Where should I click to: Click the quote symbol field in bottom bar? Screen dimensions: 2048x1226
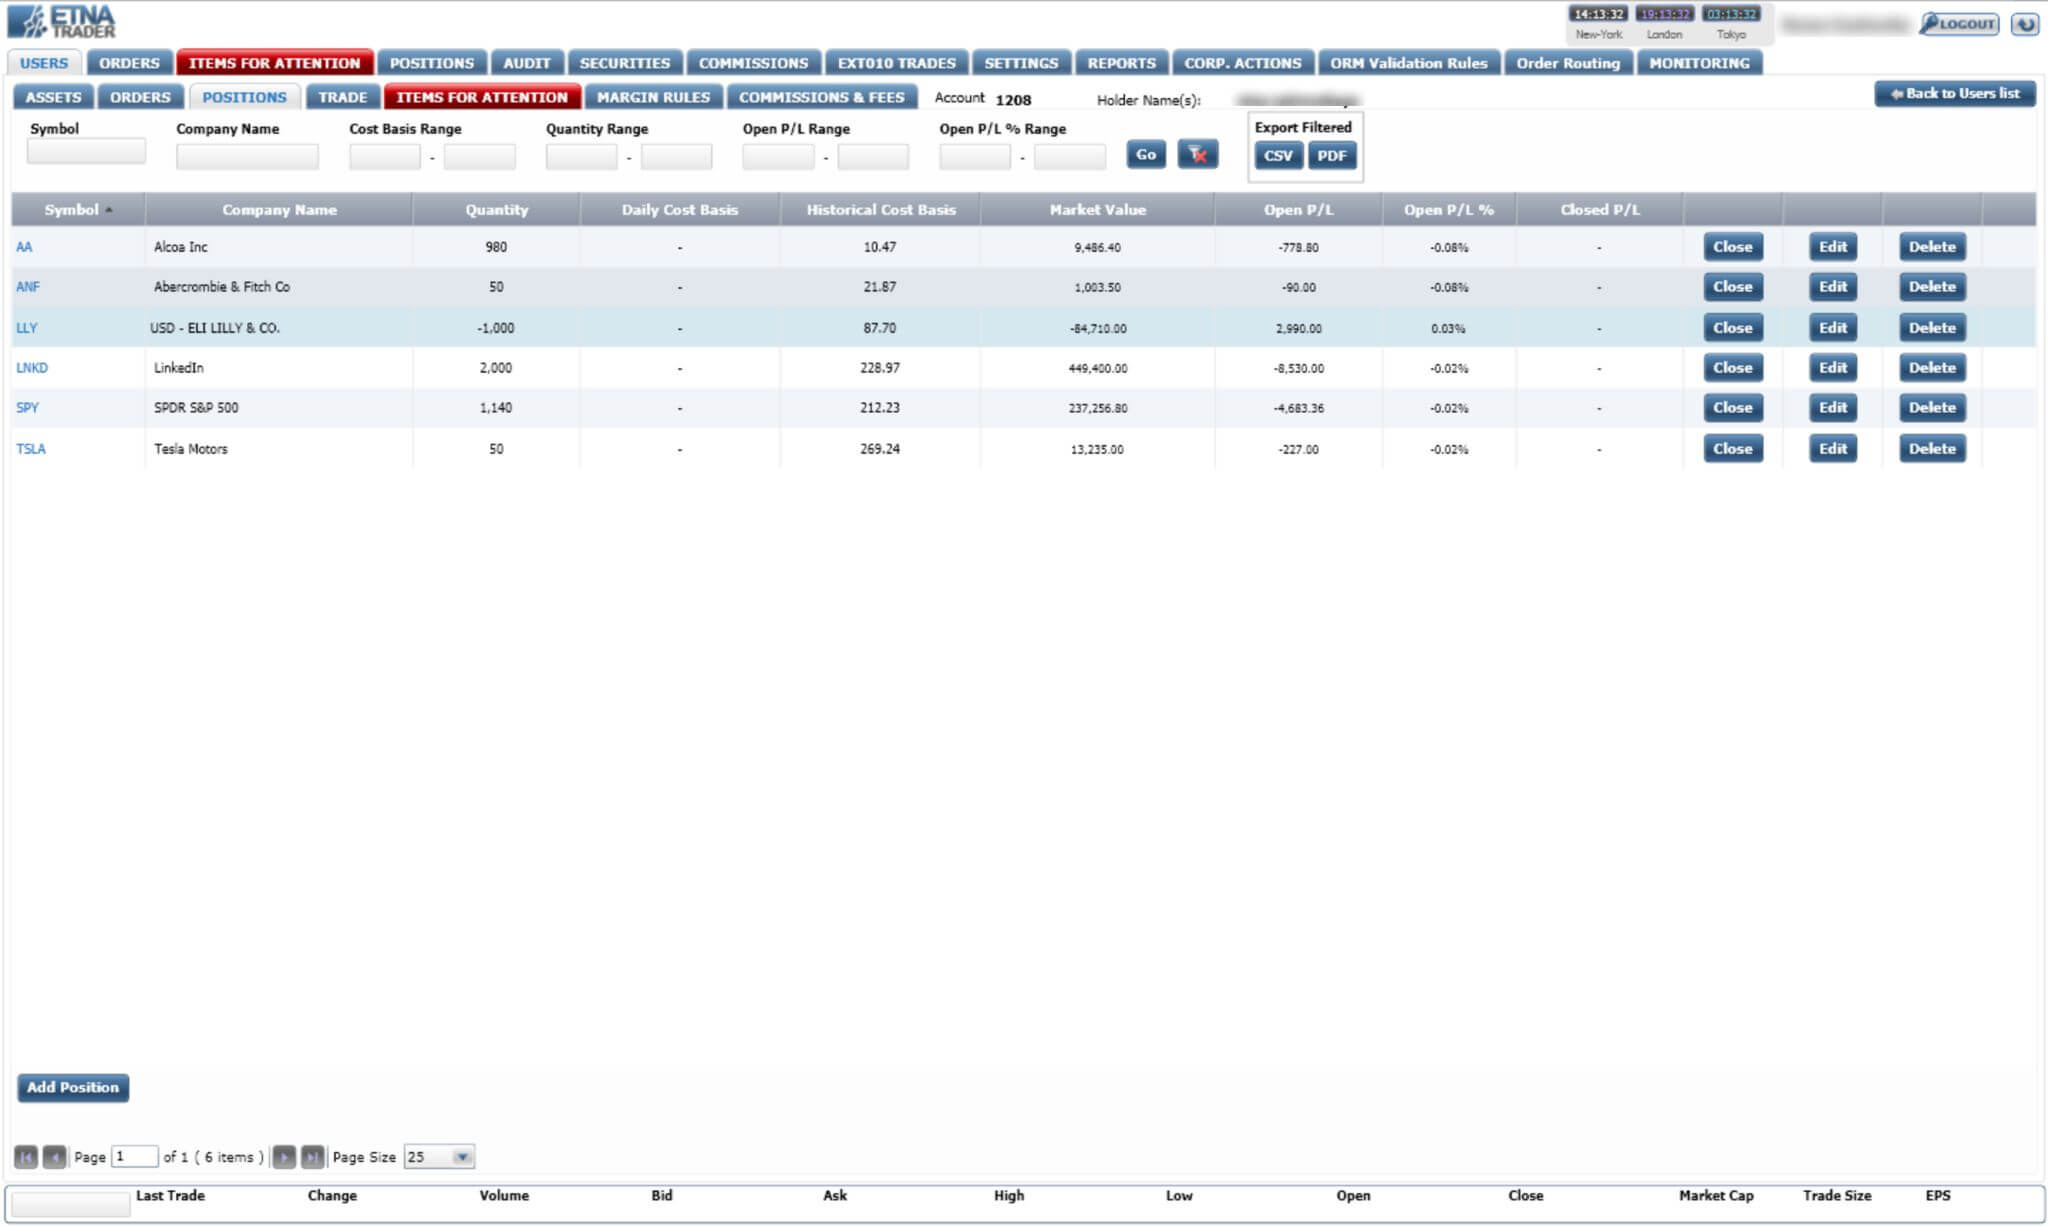pos(70,1204)
